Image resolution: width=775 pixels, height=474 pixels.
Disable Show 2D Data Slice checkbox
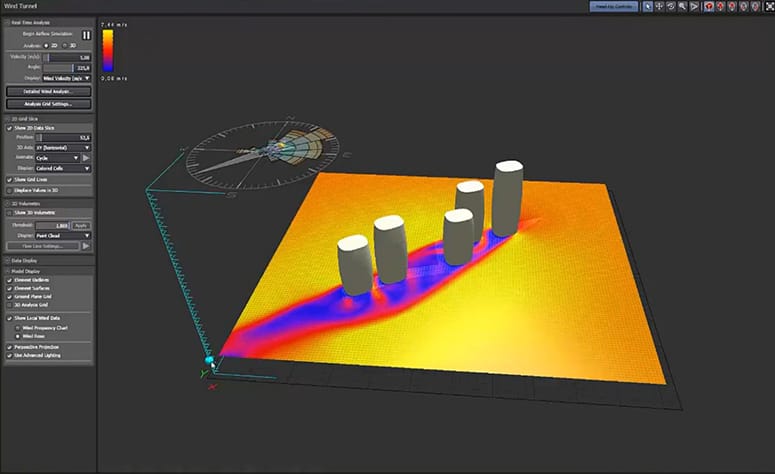click(9, 128)
